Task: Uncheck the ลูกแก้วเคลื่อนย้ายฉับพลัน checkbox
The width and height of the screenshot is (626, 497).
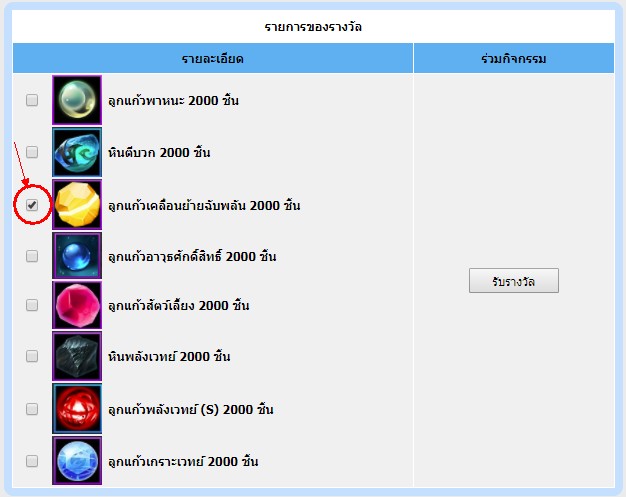Action: point(32,205)
